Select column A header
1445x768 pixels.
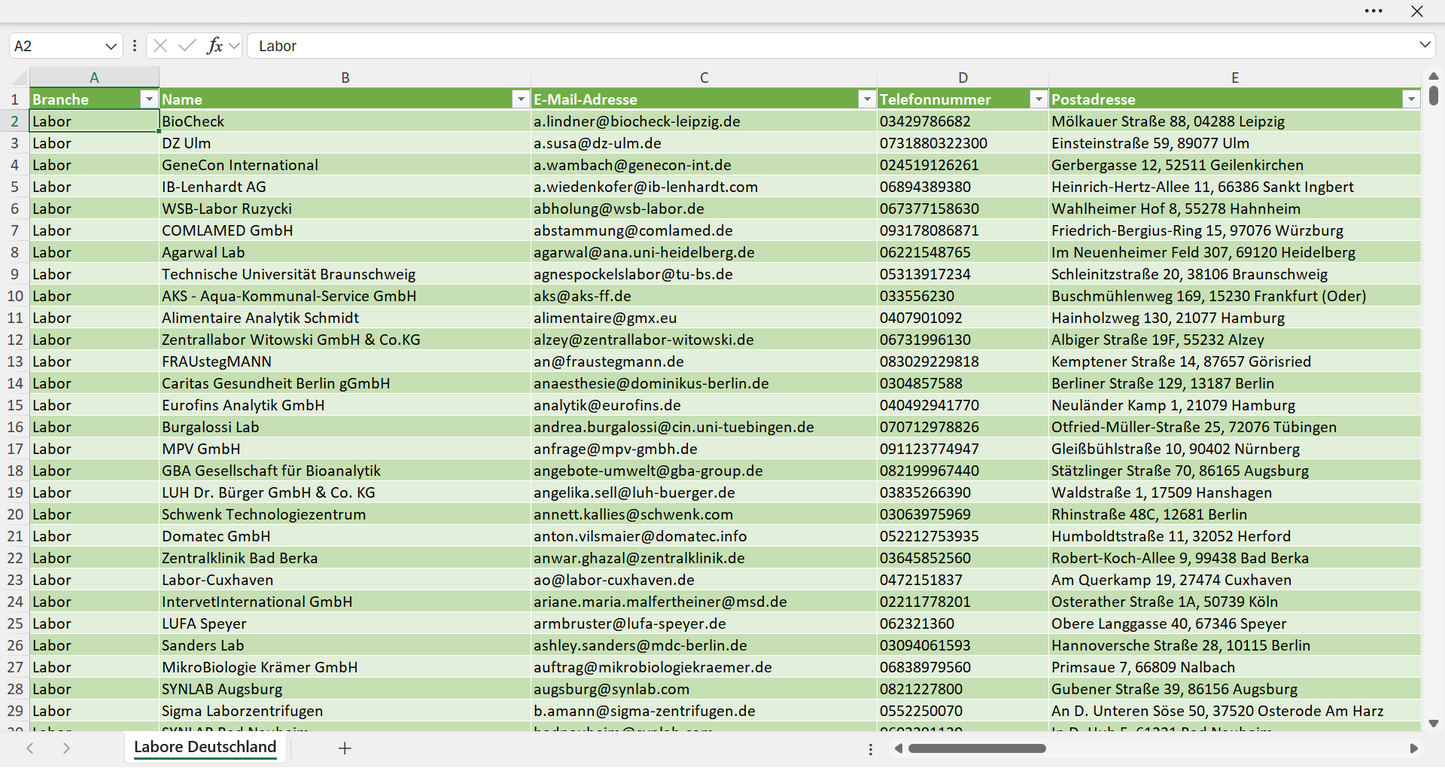click(94, 77)
